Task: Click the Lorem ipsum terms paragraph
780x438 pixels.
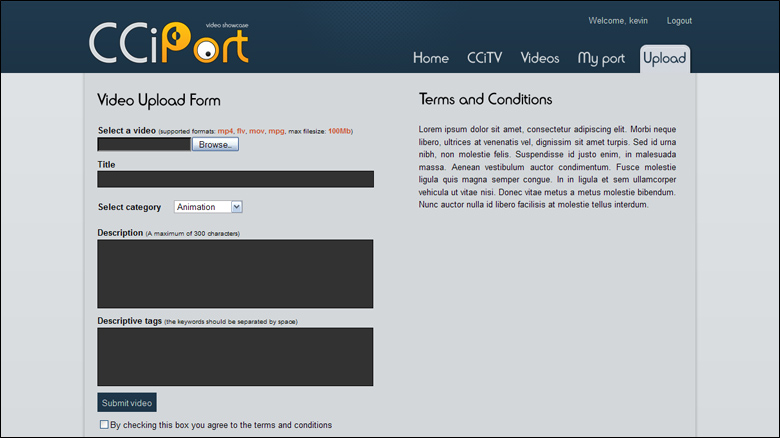Action: pyautogui.click(x=547, y=166)
